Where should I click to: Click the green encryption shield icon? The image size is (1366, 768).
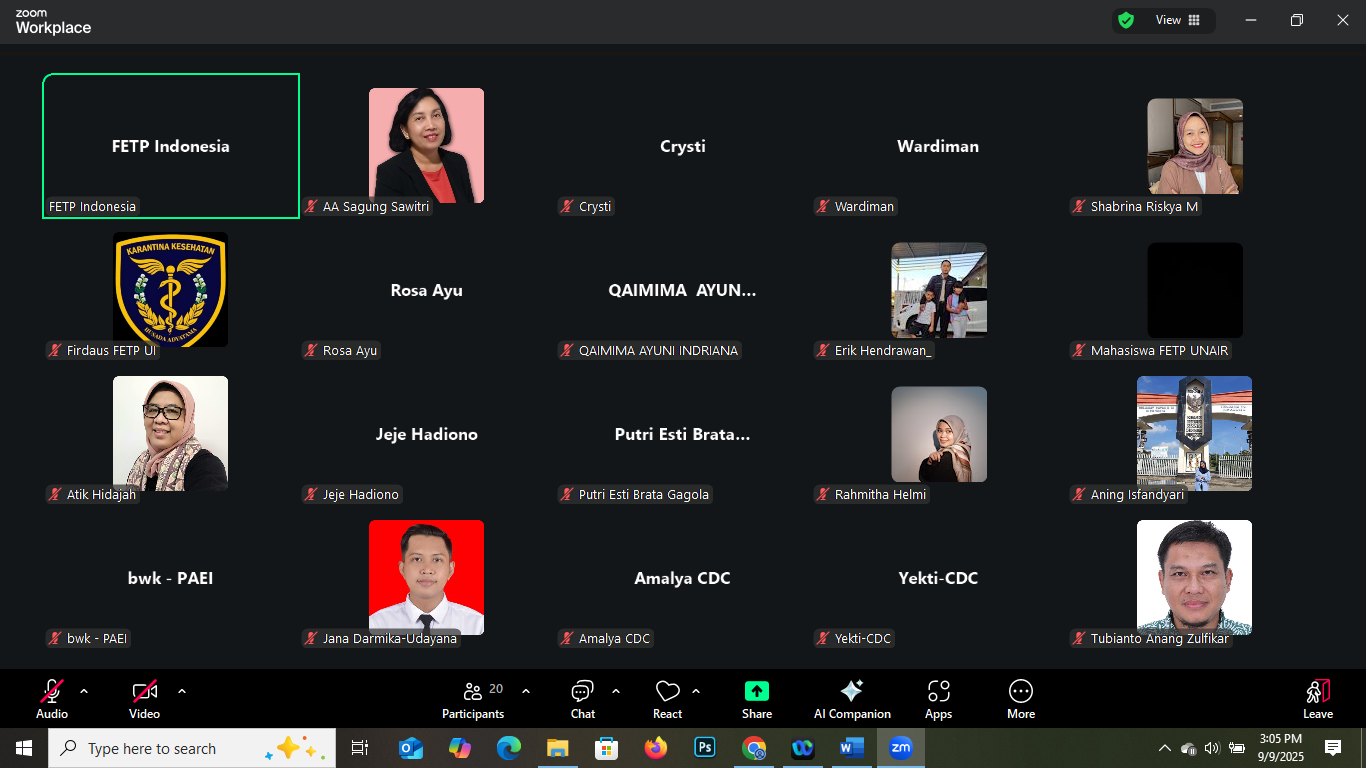point(1126,20)
